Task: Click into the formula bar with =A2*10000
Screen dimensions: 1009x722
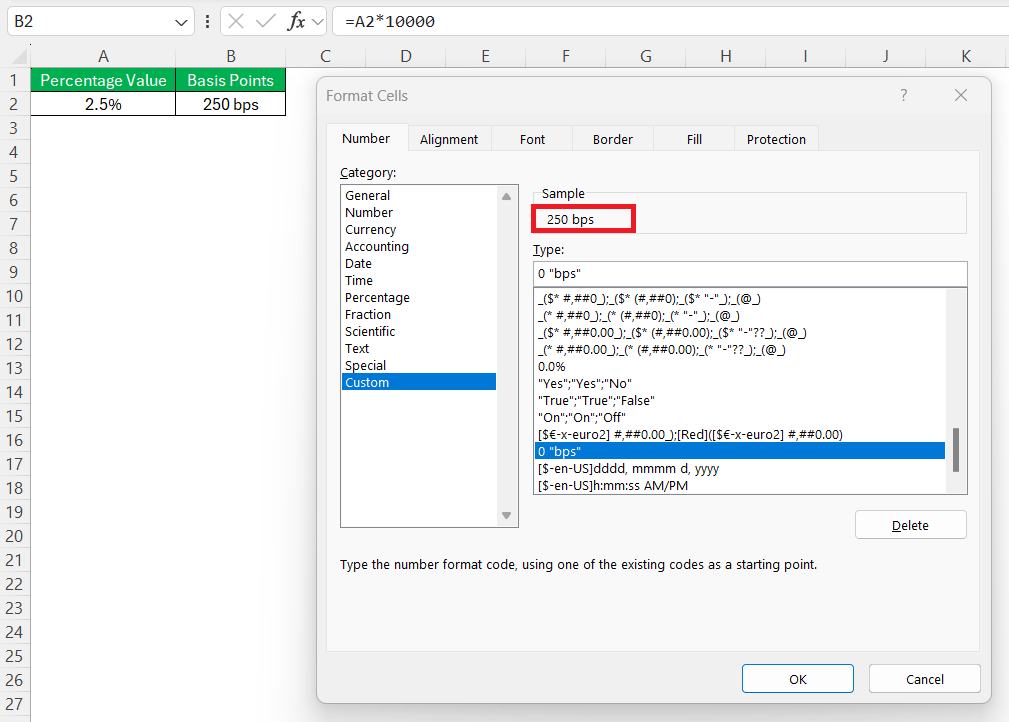Action: click(669, 22)
